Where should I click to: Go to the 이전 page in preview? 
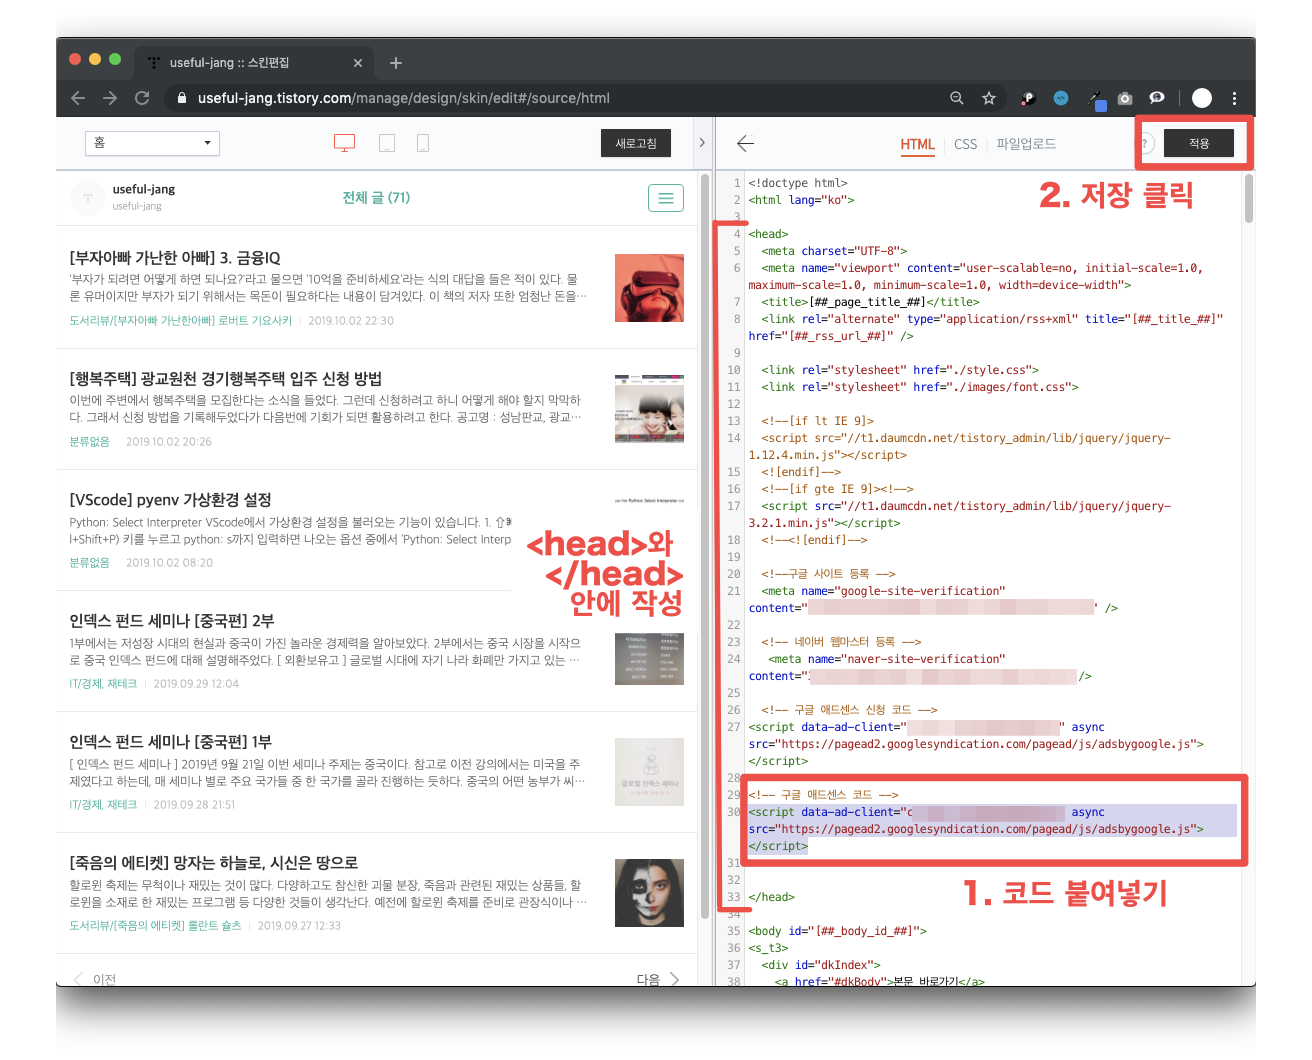pyautogui.click(x=95, y=979)
